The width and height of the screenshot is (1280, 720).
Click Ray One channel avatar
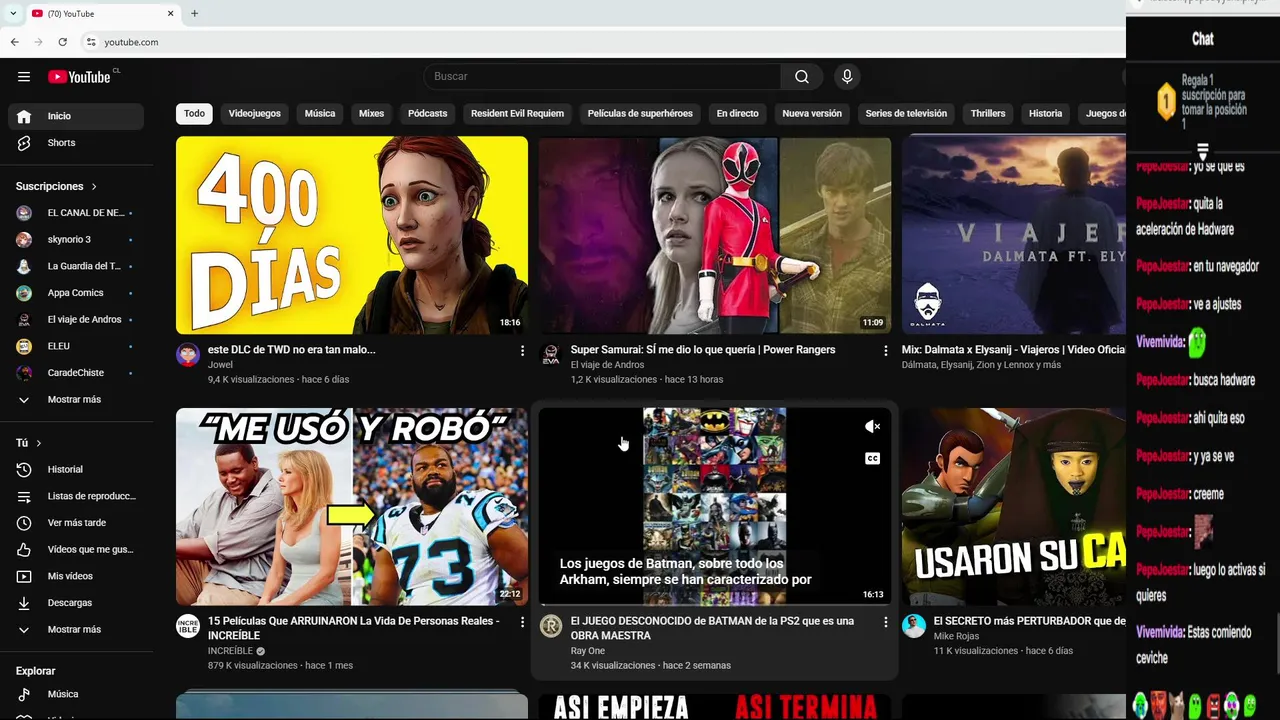click(x=551, y=626)
